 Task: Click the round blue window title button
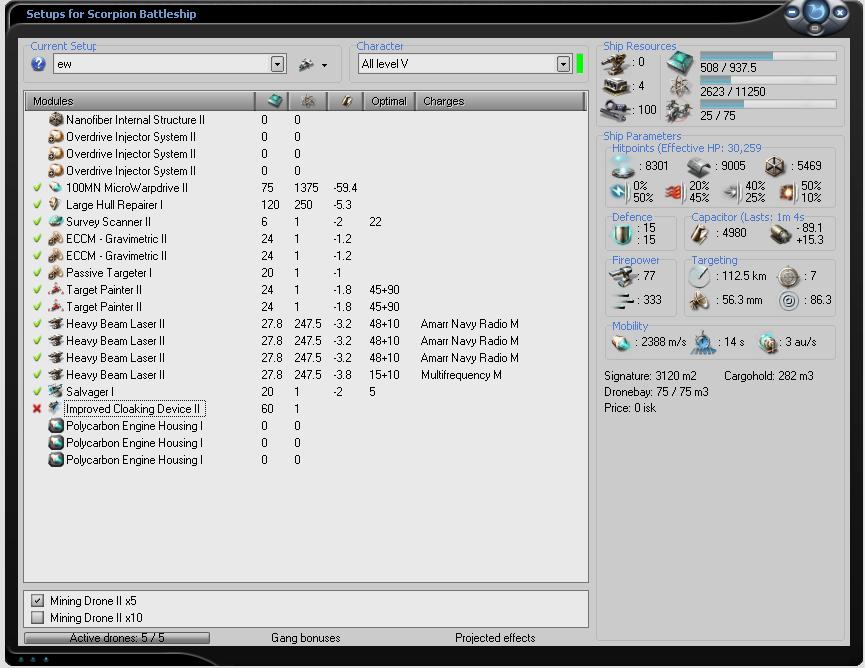tap(816, 12)
